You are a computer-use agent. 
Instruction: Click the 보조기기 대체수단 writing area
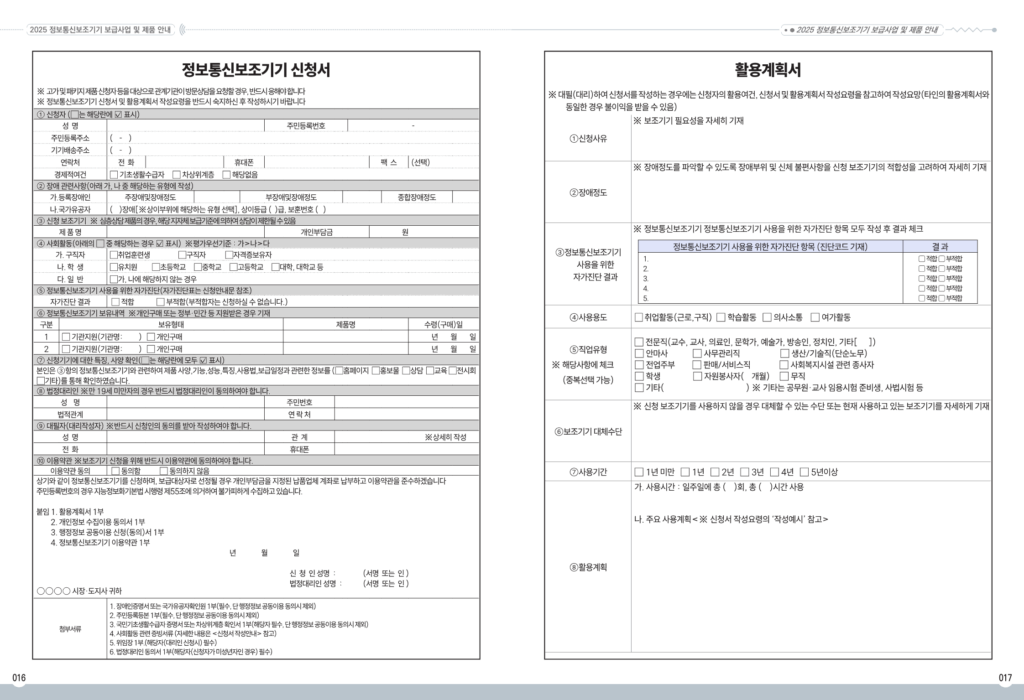pos(811,432)
